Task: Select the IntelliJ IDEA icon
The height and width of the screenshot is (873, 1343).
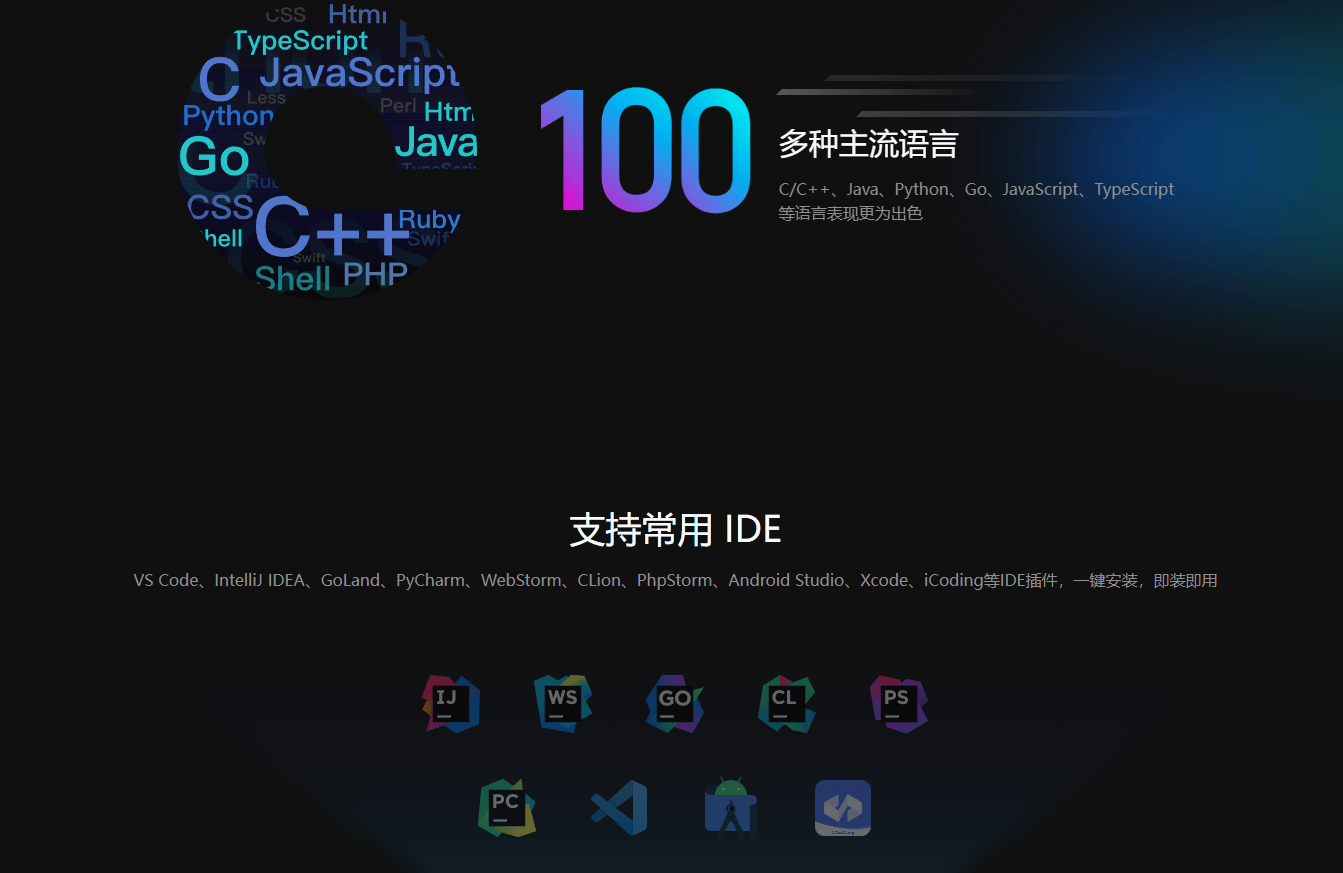Action: point(450,703)
